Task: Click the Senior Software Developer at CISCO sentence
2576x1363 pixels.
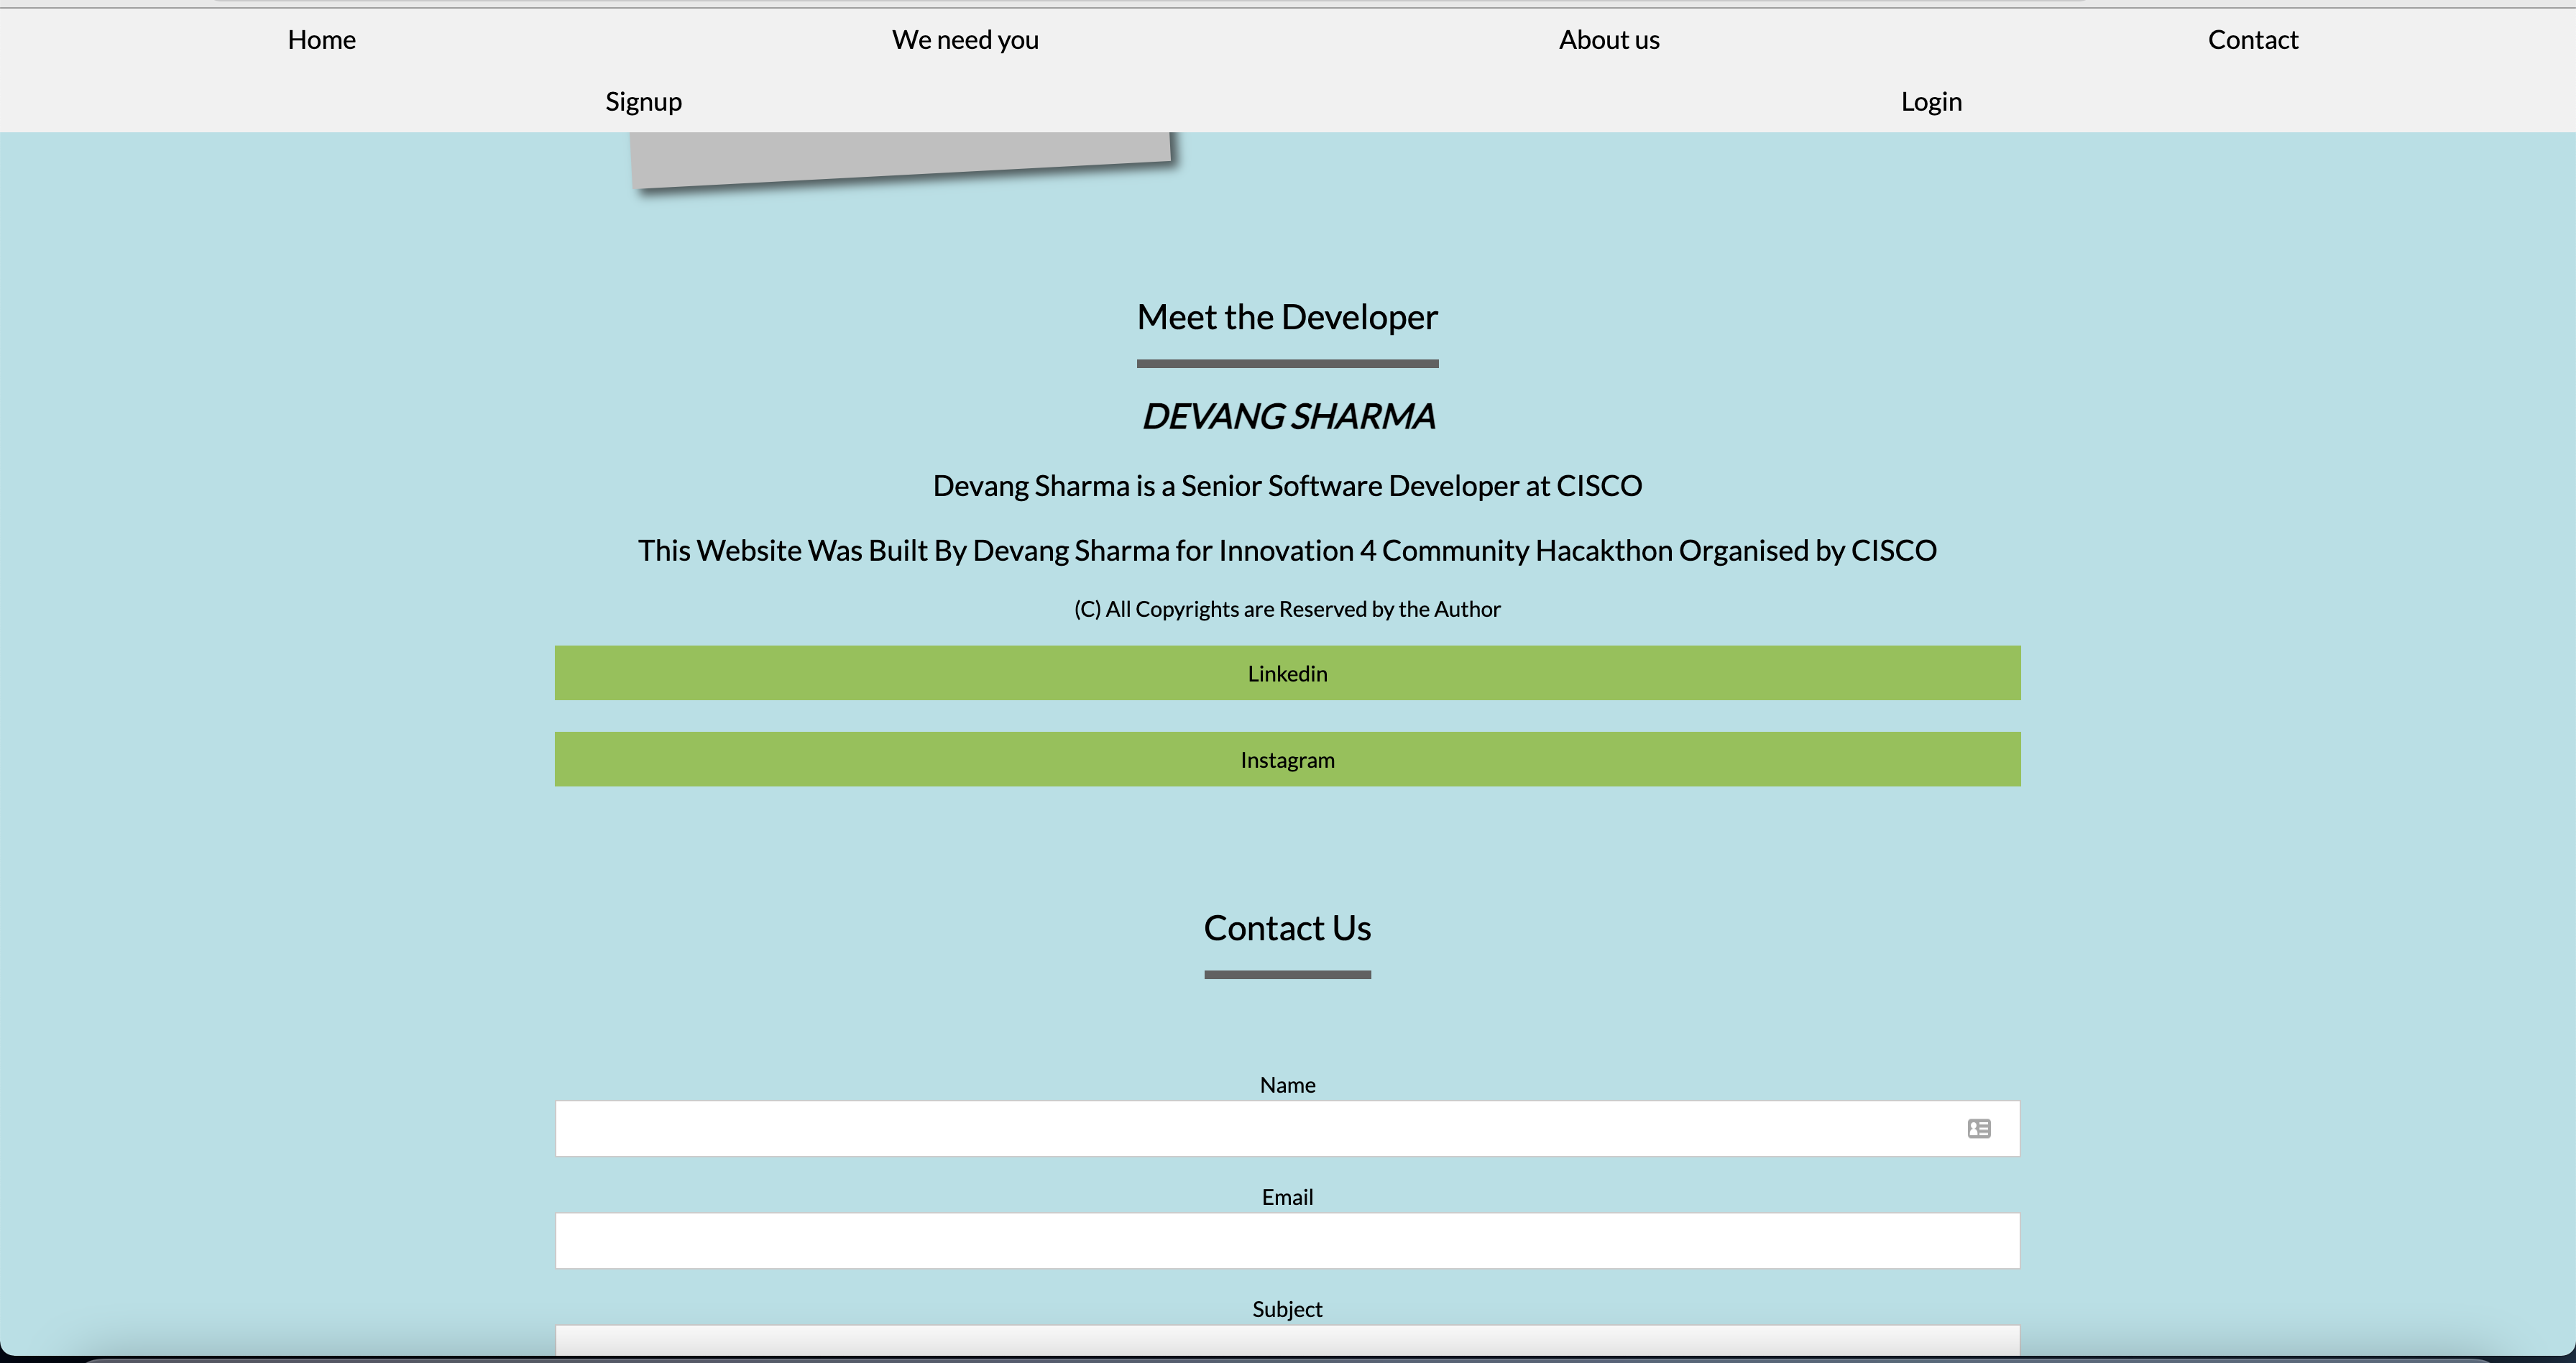Action: click(x=1287, y=486)
